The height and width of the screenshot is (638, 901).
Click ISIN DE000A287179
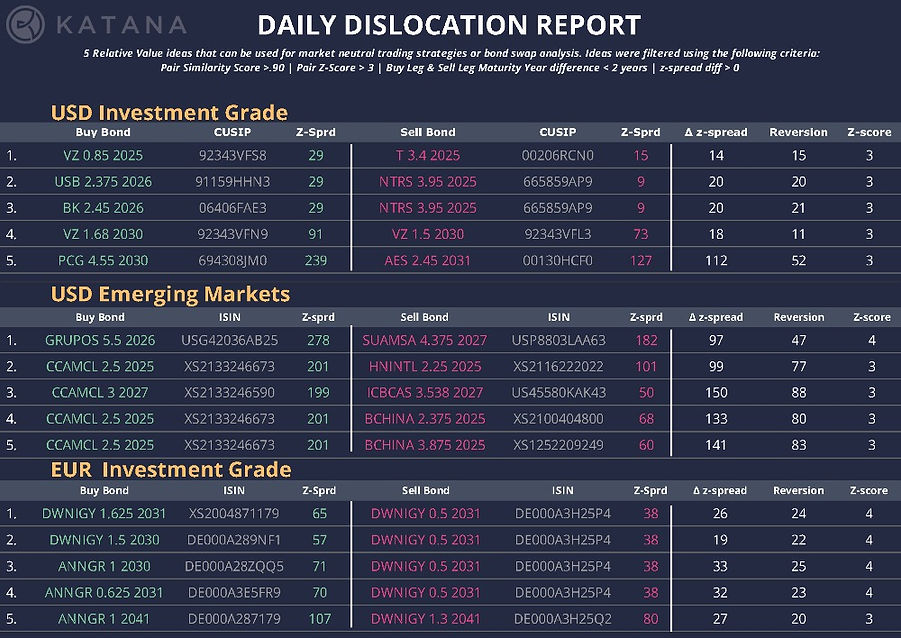[234, 618]
